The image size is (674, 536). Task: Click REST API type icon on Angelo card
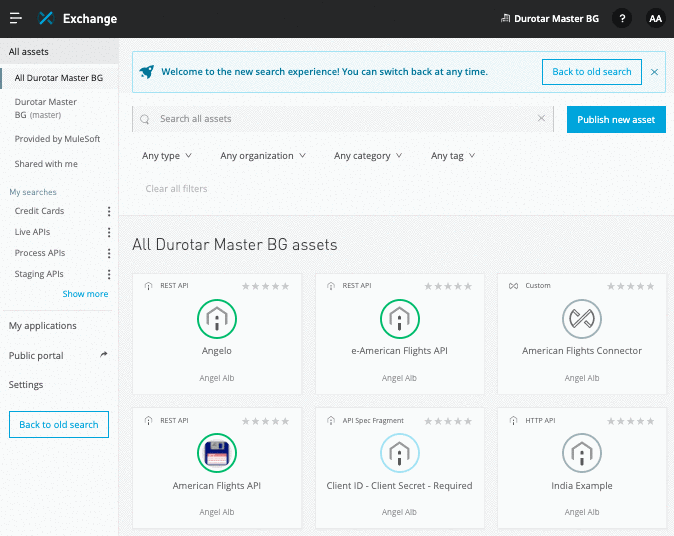pyautogui.click(x=148, y=286)
